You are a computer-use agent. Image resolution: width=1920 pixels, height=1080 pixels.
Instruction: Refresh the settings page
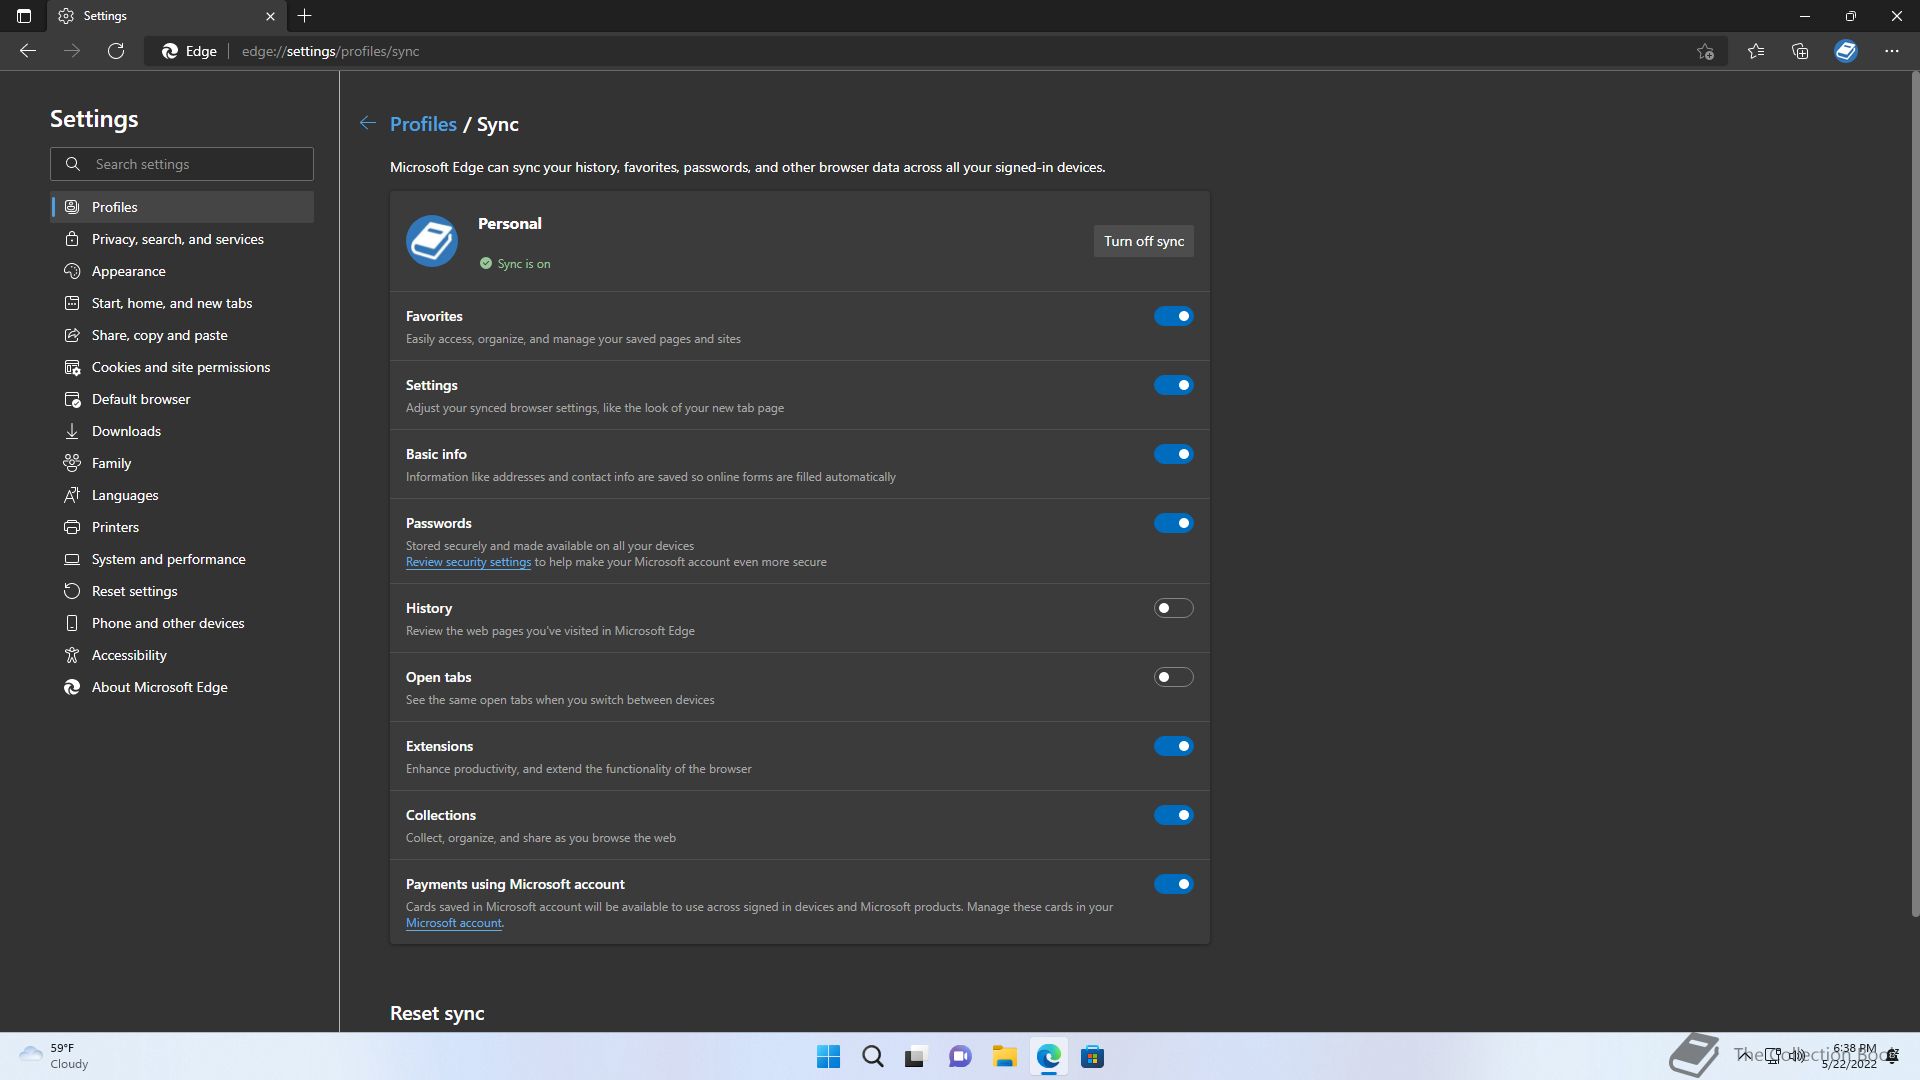tap(116, 51)
